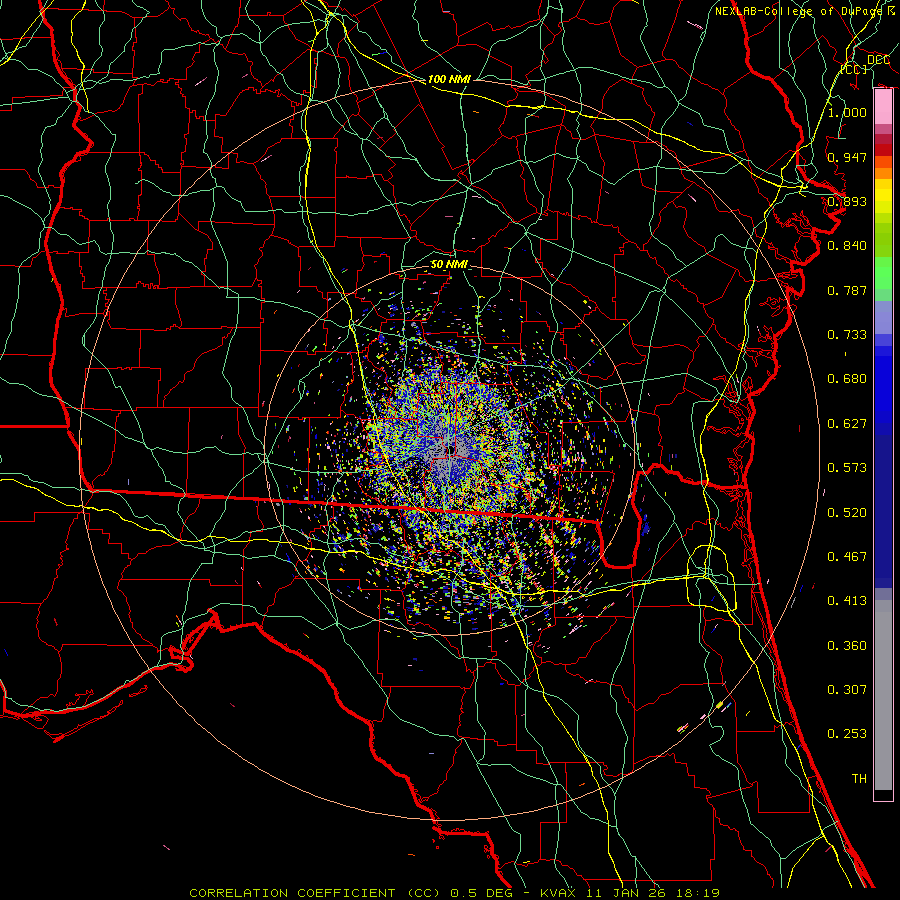
Task: Click the DEC label above color scale
Action: point(878,59)
